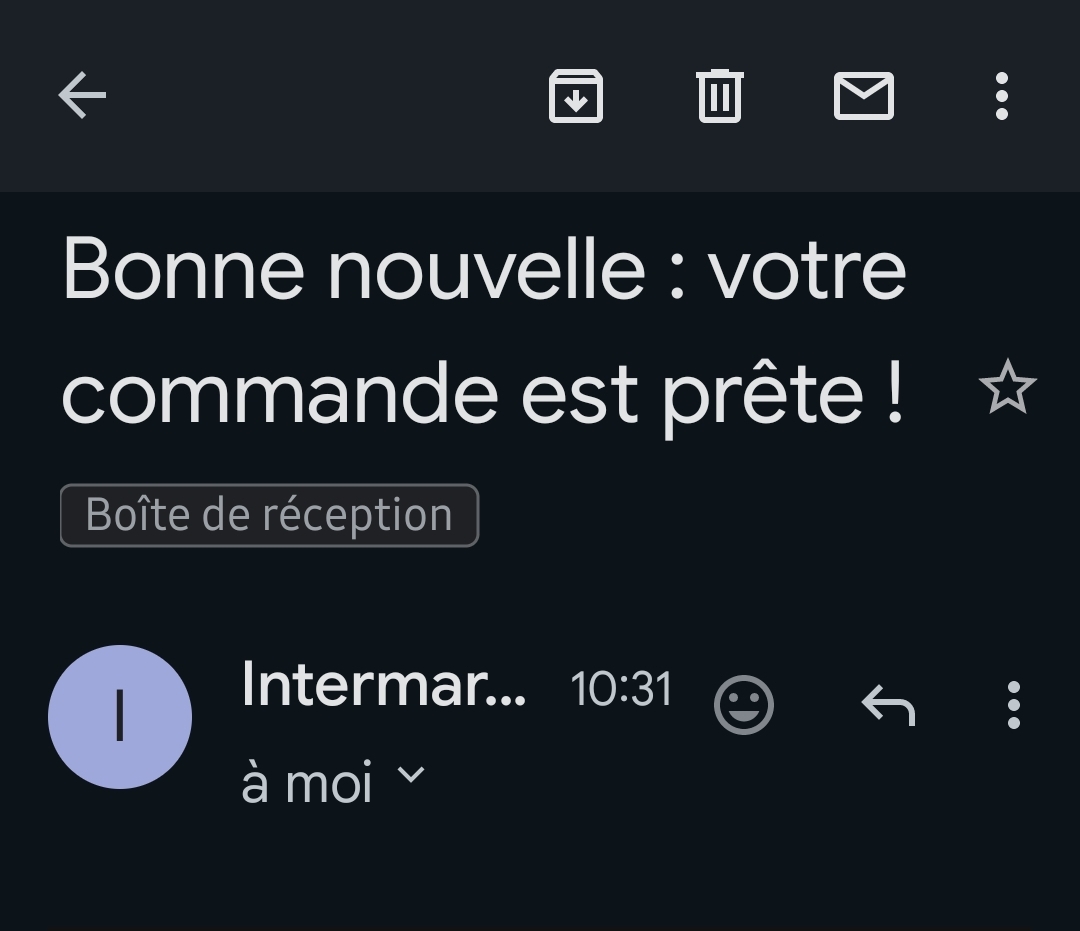This screenshot has height=931, width=1080.
Task: Add an emoji reaction with smiley icon
Action: [x=744, y=704]
